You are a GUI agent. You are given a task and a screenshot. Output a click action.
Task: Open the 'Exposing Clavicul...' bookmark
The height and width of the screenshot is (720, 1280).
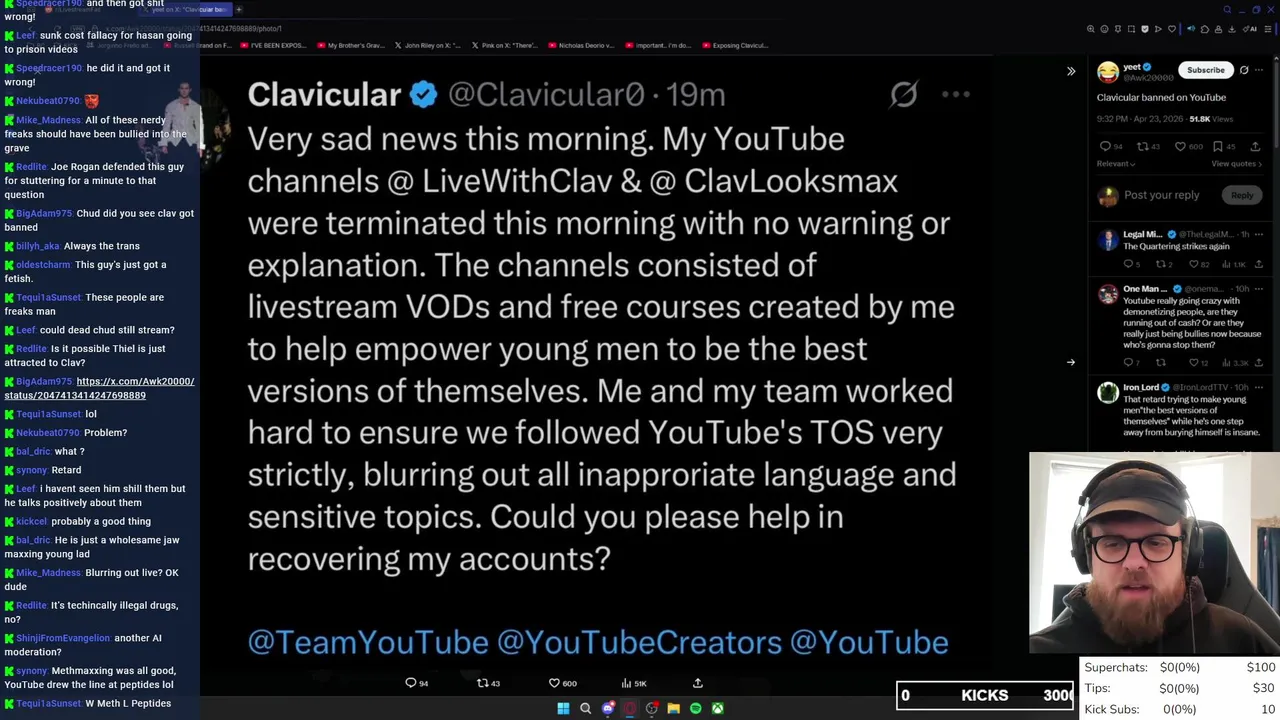(735, 45)
